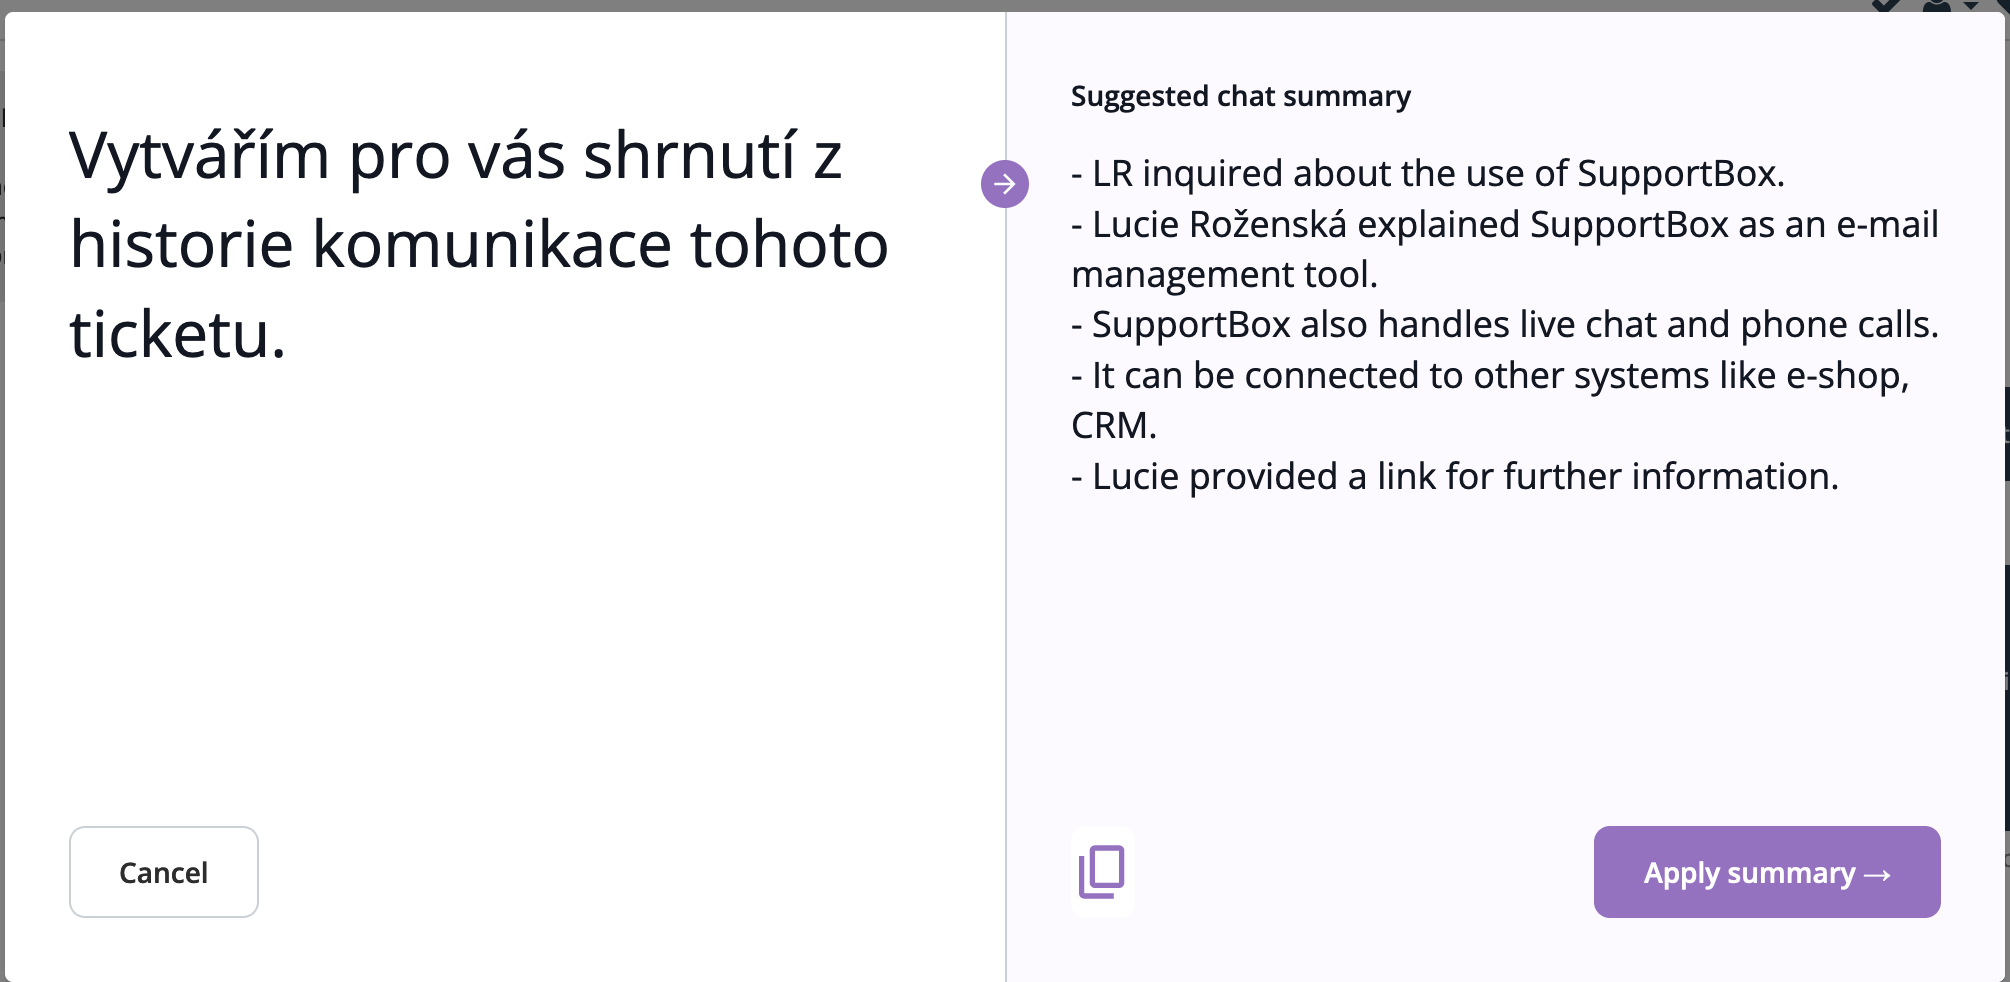2010x982 pixels.
Task: Copy the suggested summary to clipboard
Action: point(1102,872)
